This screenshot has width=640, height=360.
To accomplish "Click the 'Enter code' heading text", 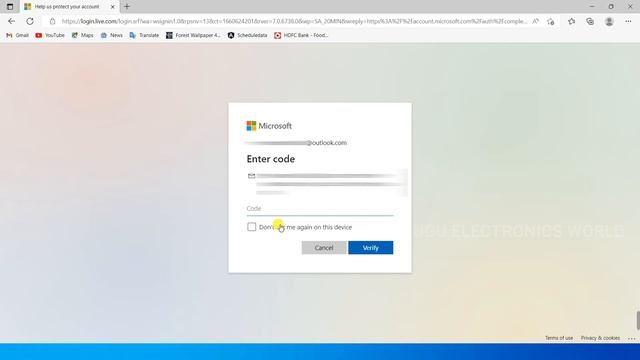I will coord(271,159).
